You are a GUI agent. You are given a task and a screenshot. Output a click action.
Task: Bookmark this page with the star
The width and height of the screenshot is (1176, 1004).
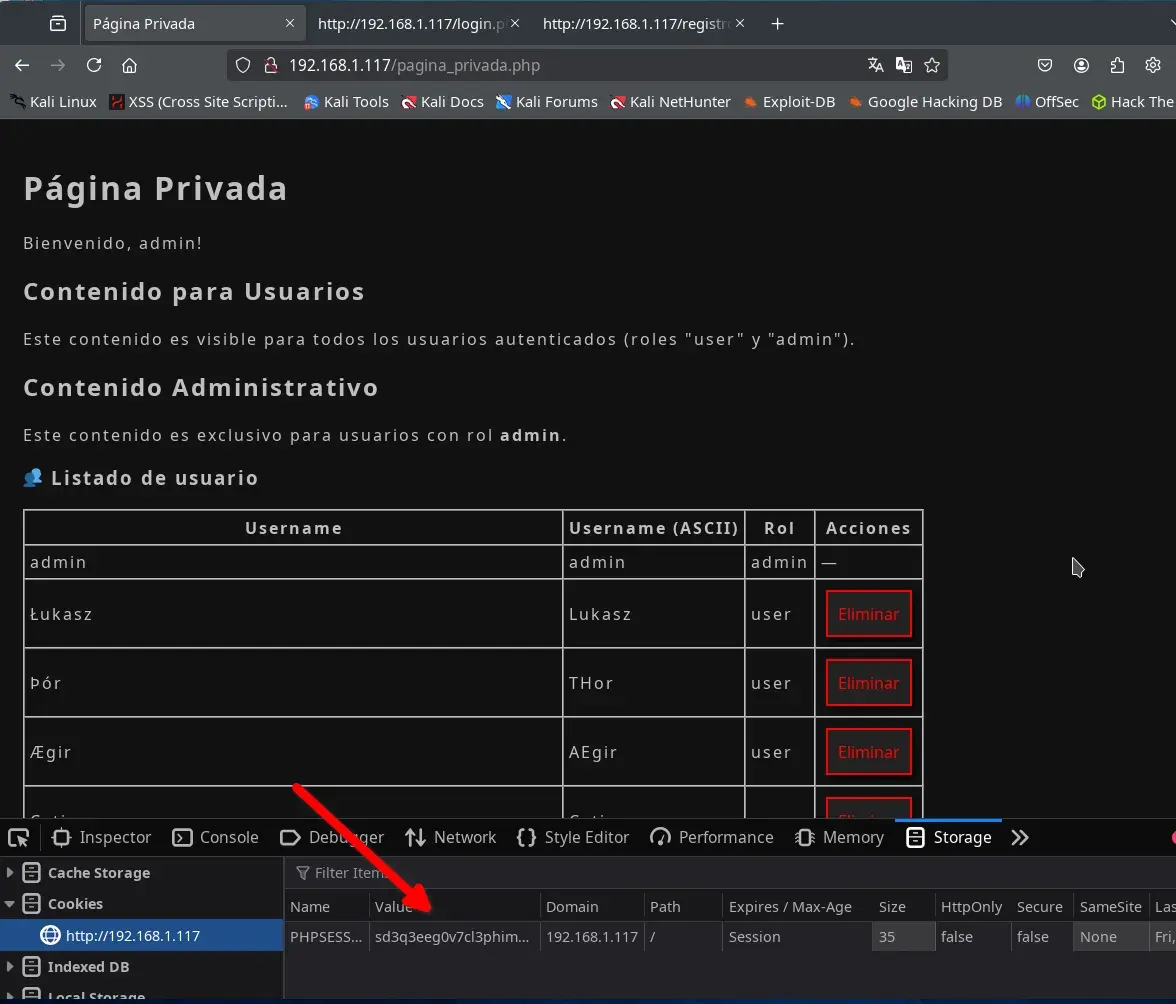pyautogui.click(x=932, y=65)
